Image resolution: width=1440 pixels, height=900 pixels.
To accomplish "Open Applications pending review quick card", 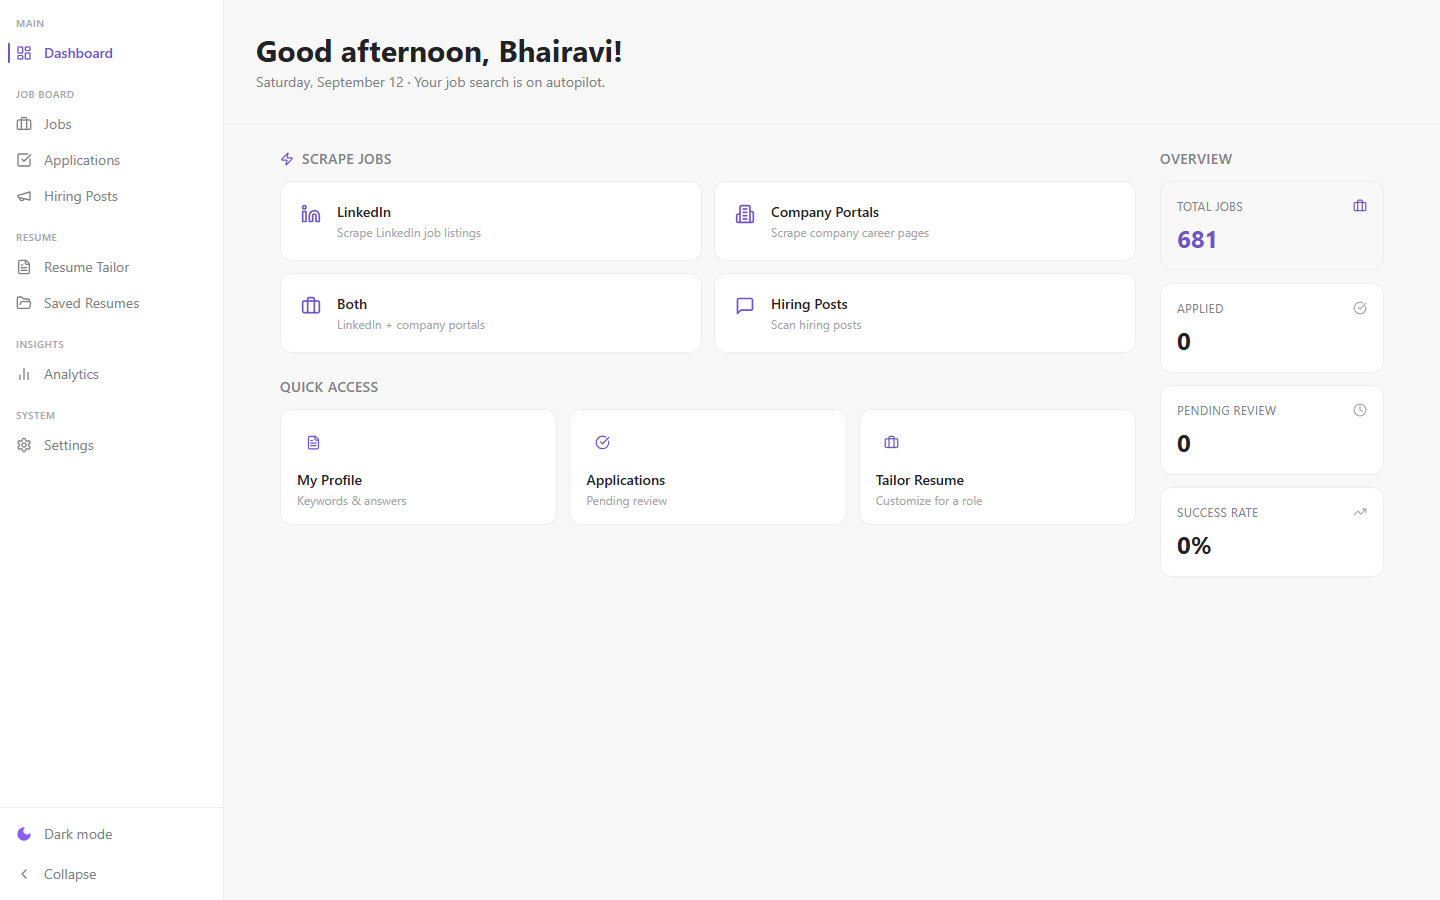I will coord(708,467).
